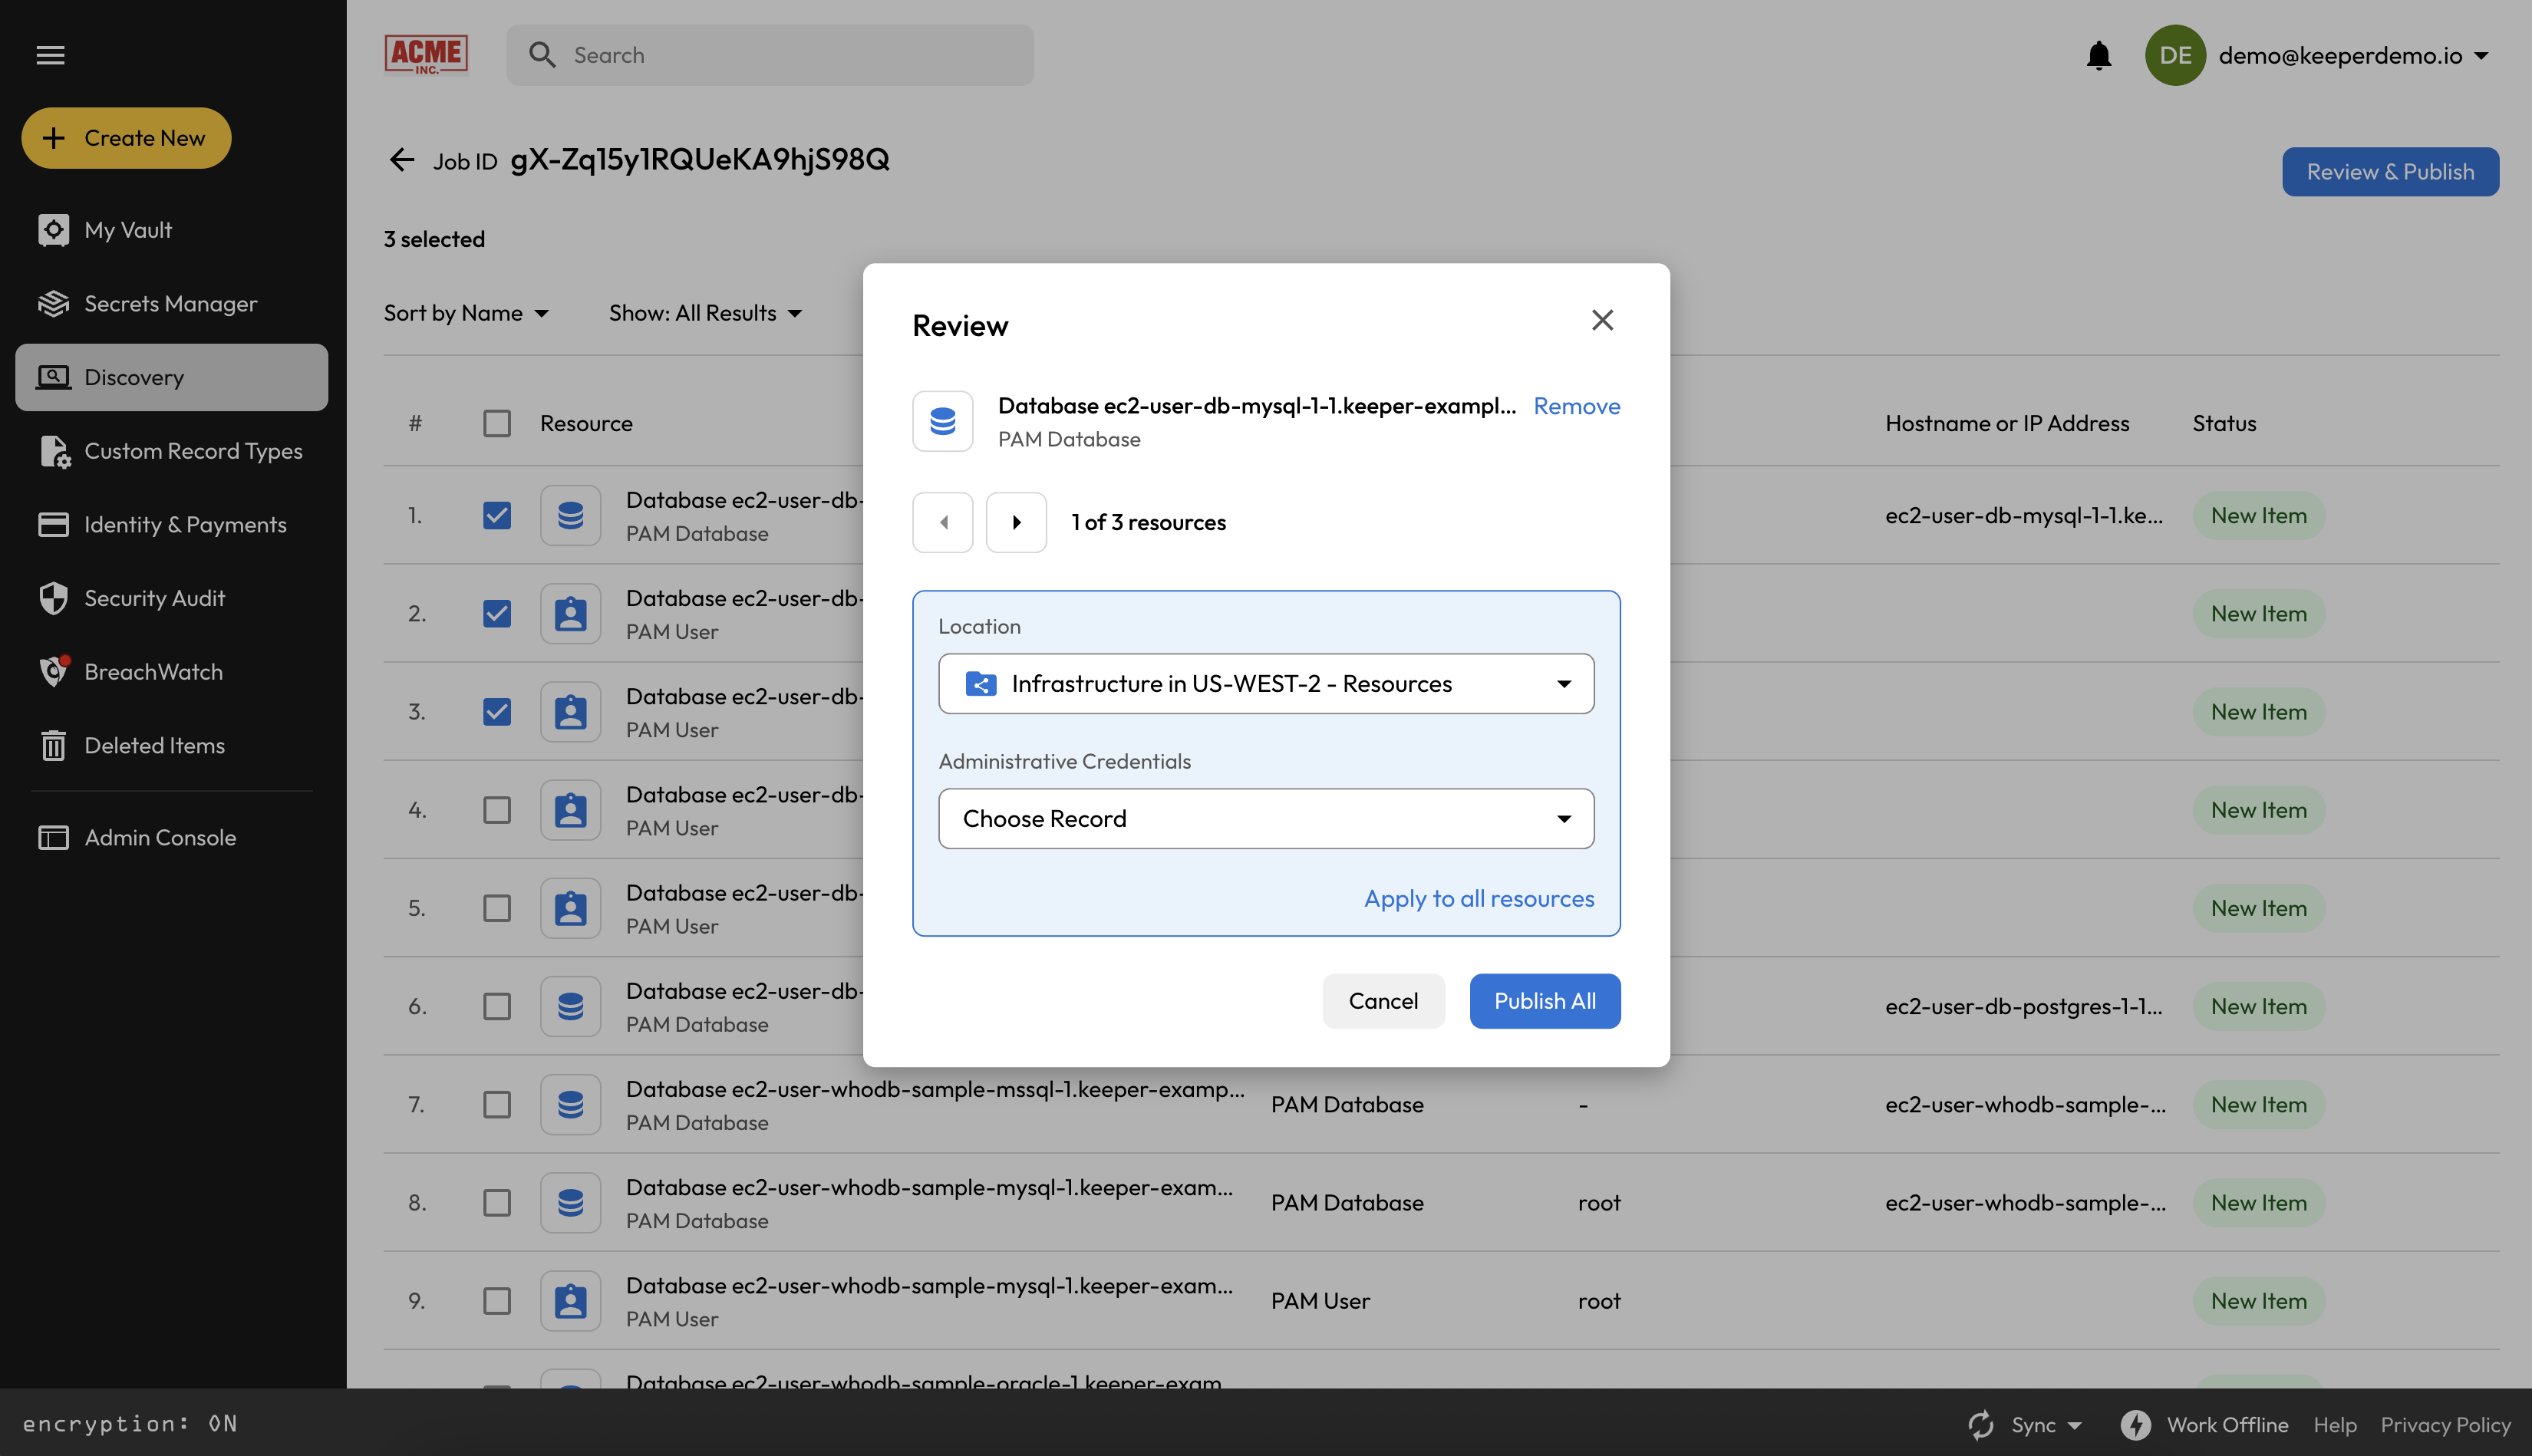
Task: Click the PAM Database icon in Review dialog
Action: point(942,421)
